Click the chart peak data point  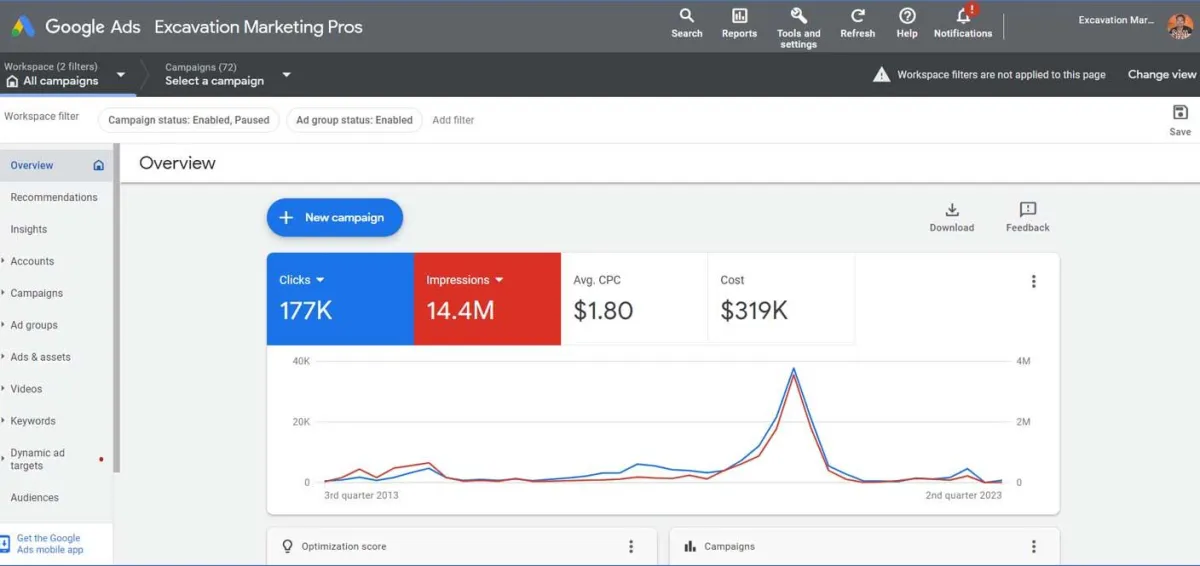(794, 369)
